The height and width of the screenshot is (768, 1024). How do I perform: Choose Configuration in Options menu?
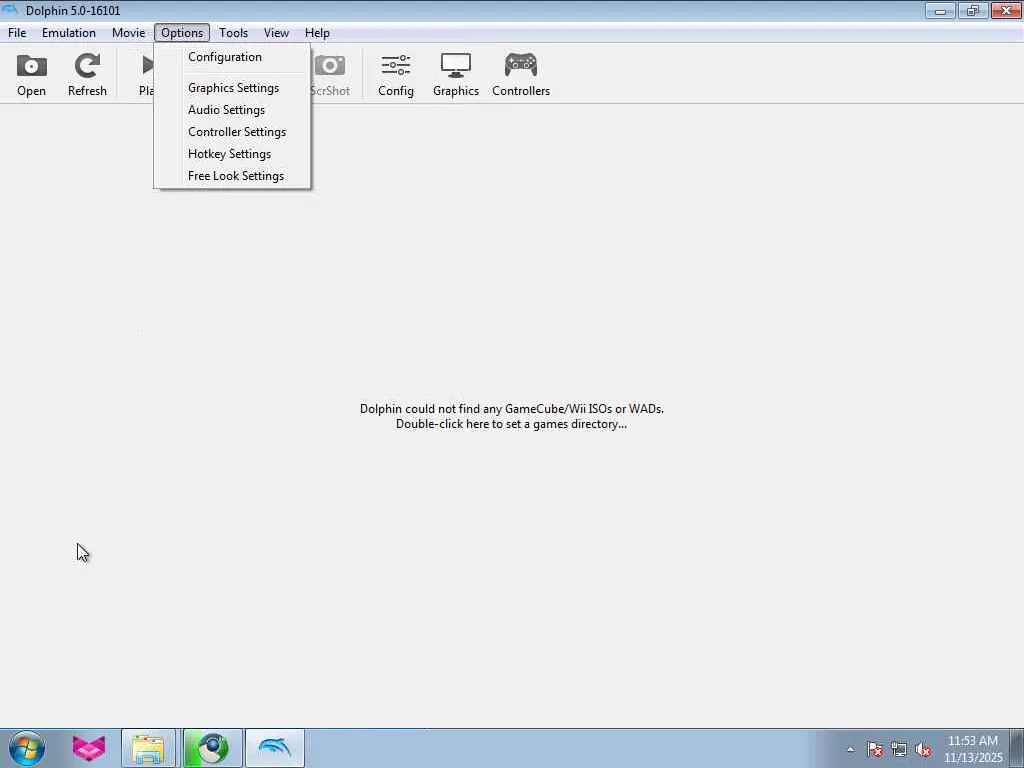232,57
